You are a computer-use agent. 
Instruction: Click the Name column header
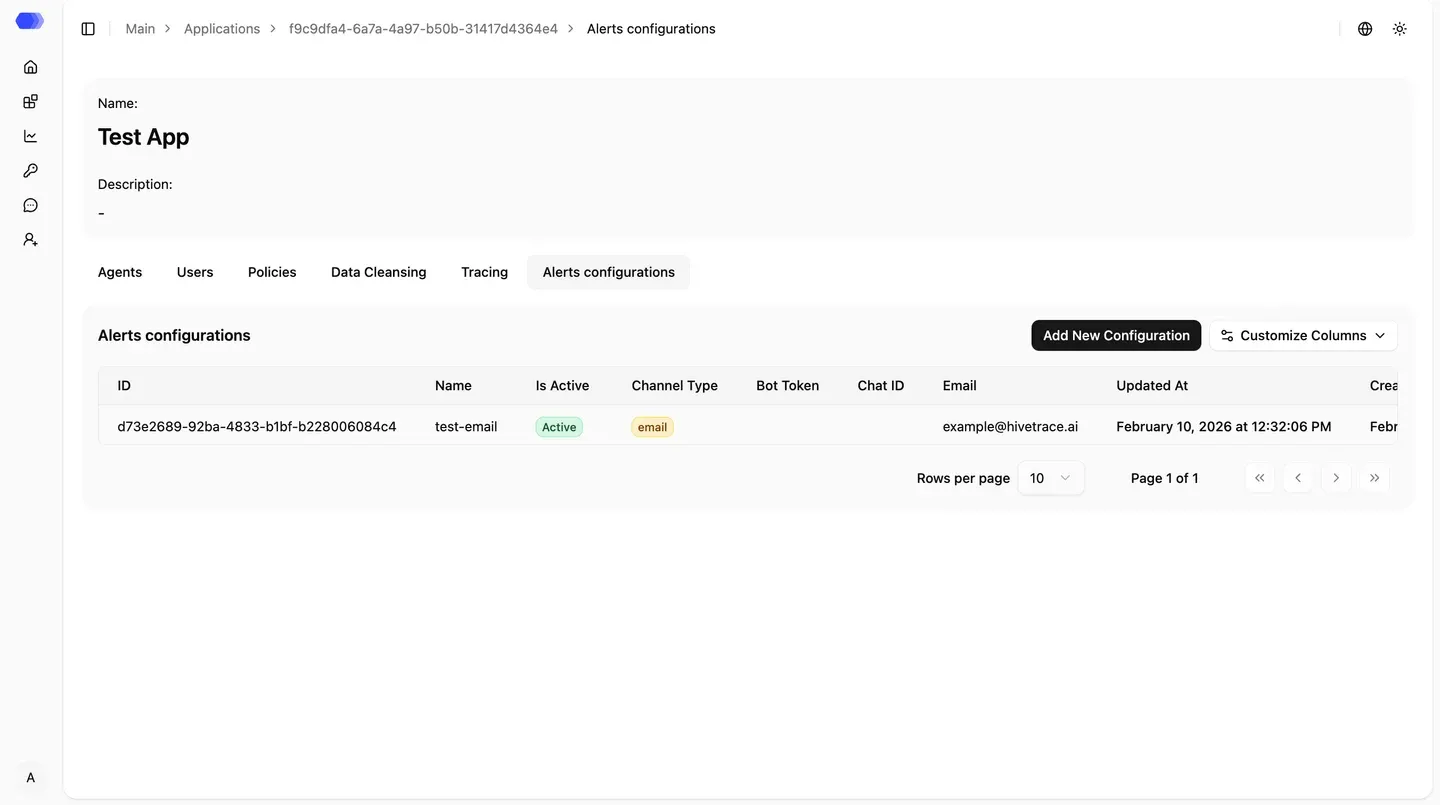point(453,385)
